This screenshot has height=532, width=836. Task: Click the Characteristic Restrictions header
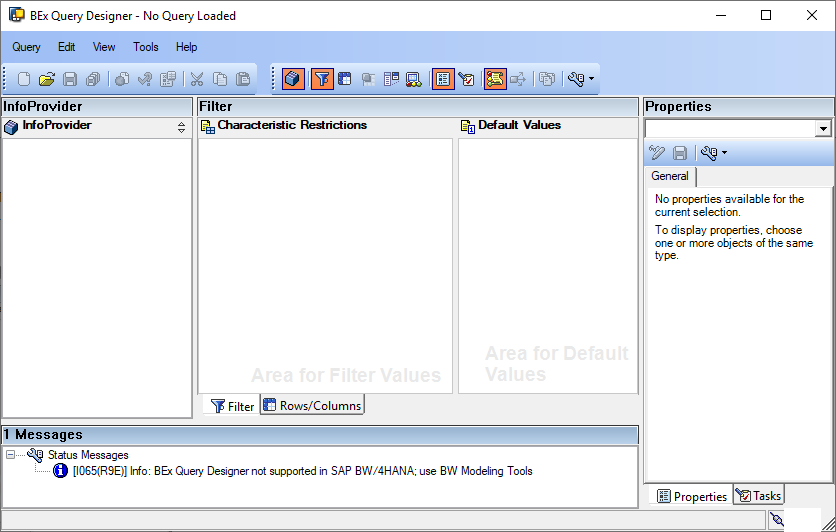292,125
